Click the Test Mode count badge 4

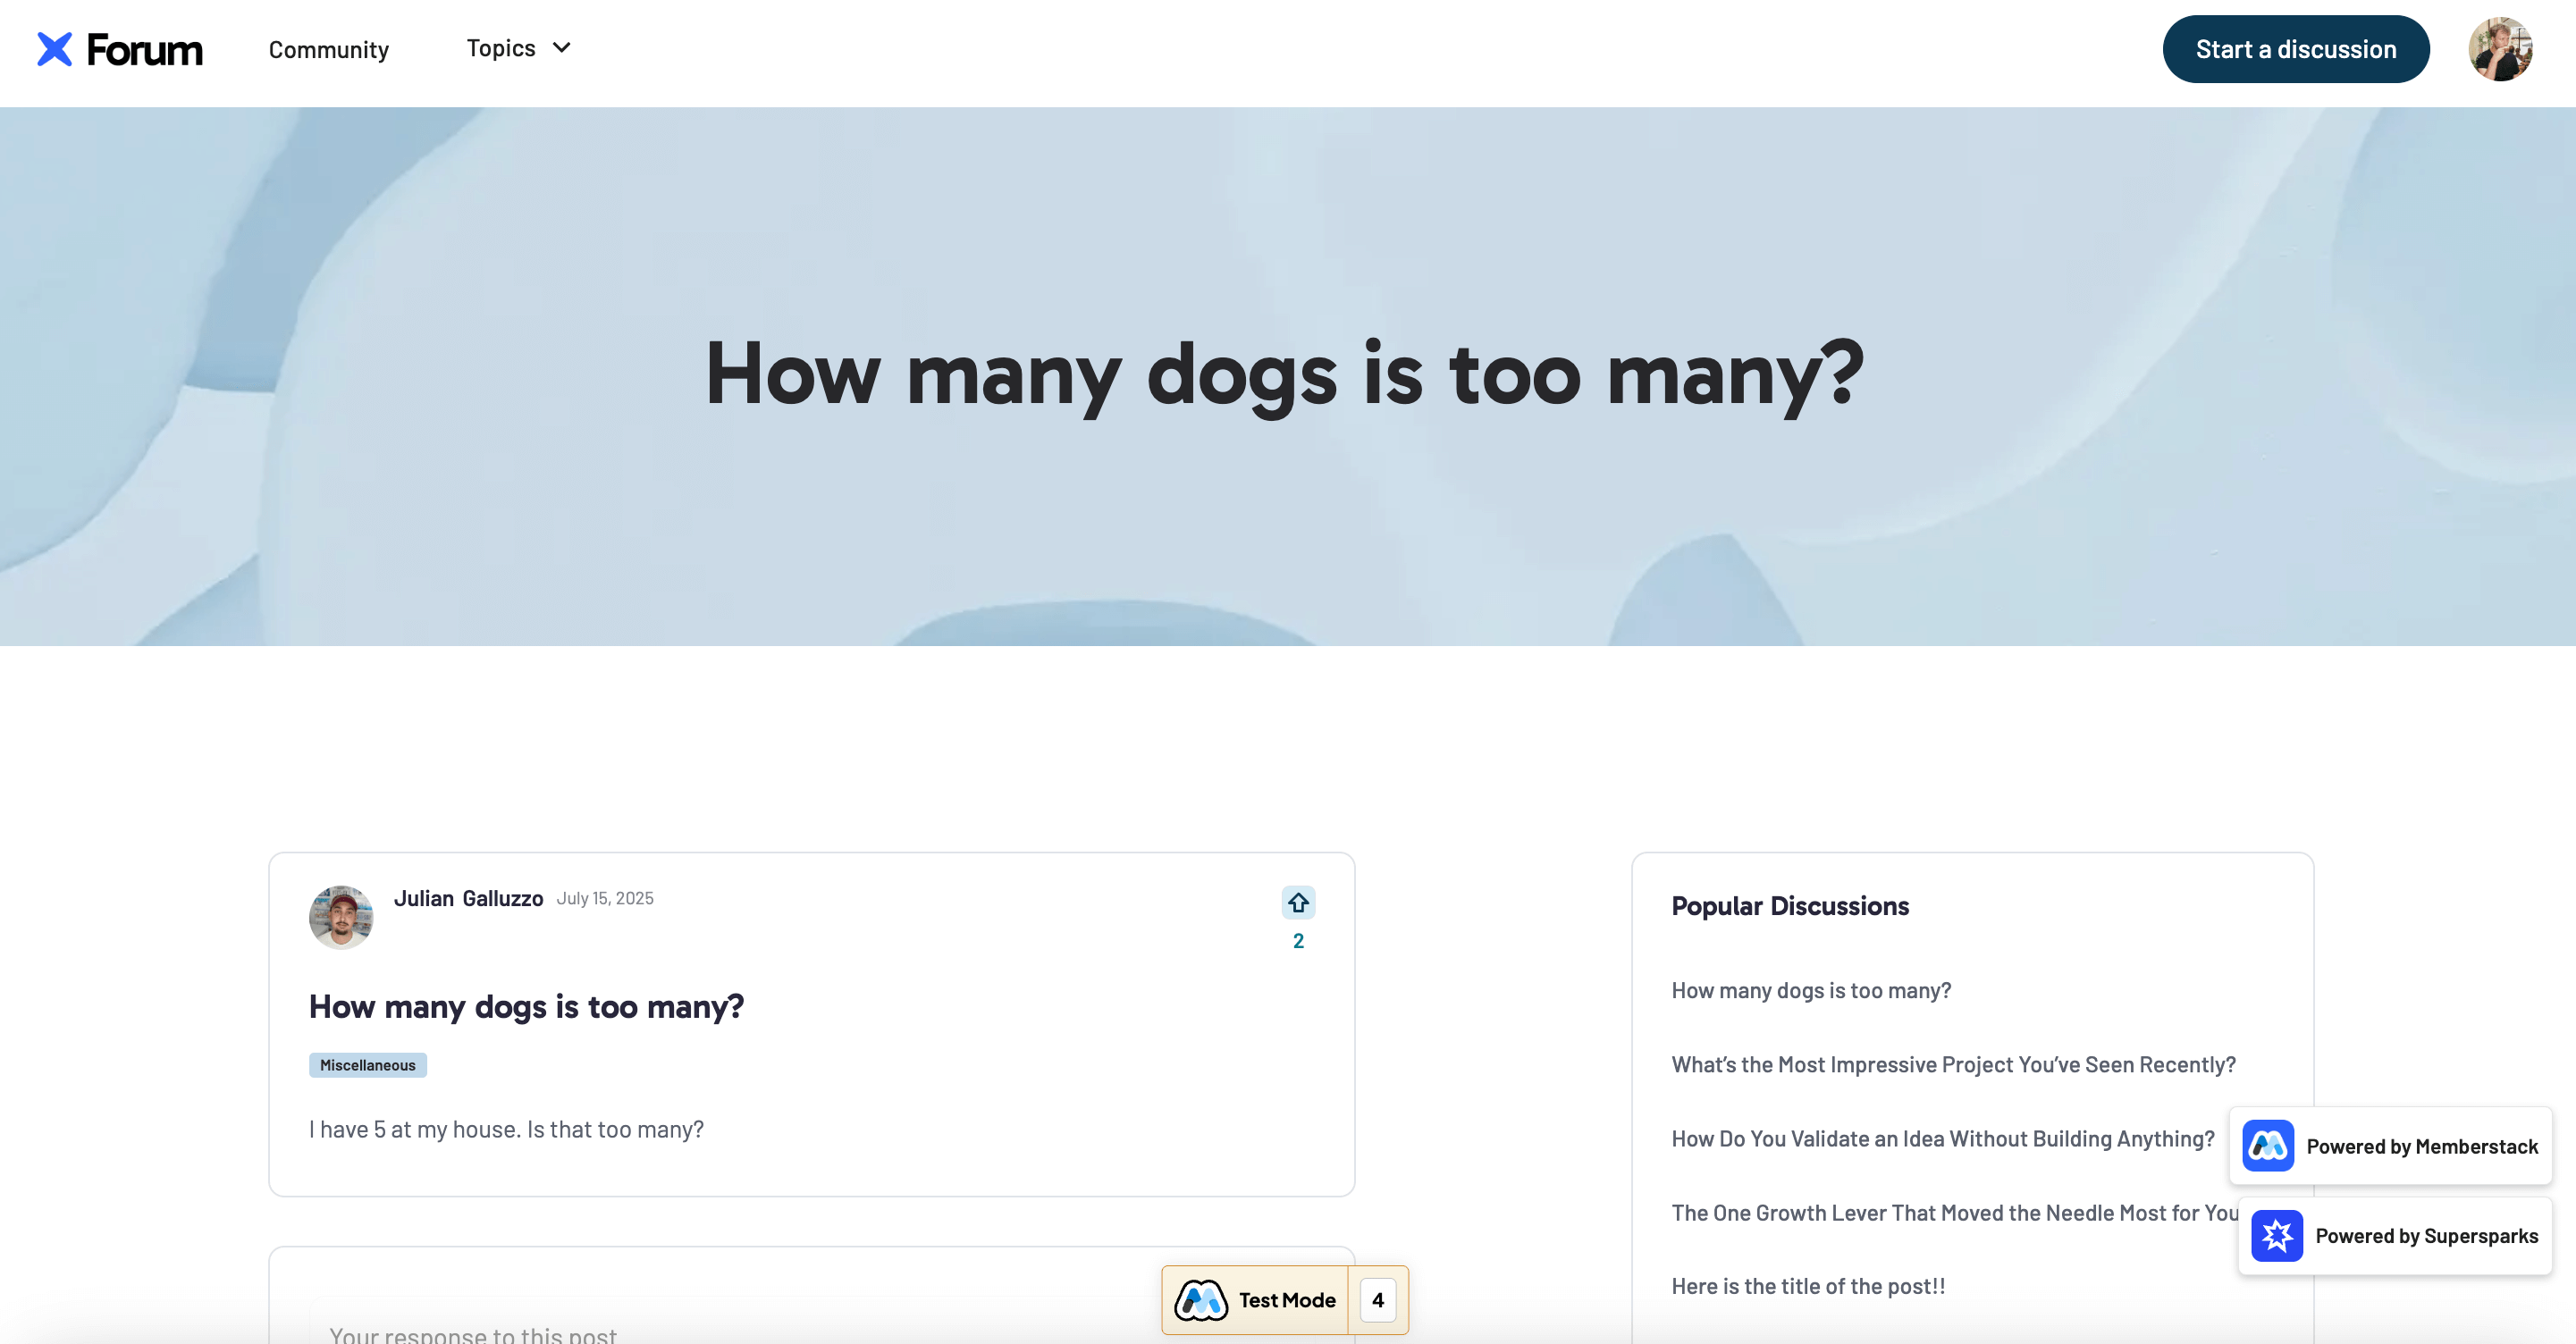pos(1377,1300)
